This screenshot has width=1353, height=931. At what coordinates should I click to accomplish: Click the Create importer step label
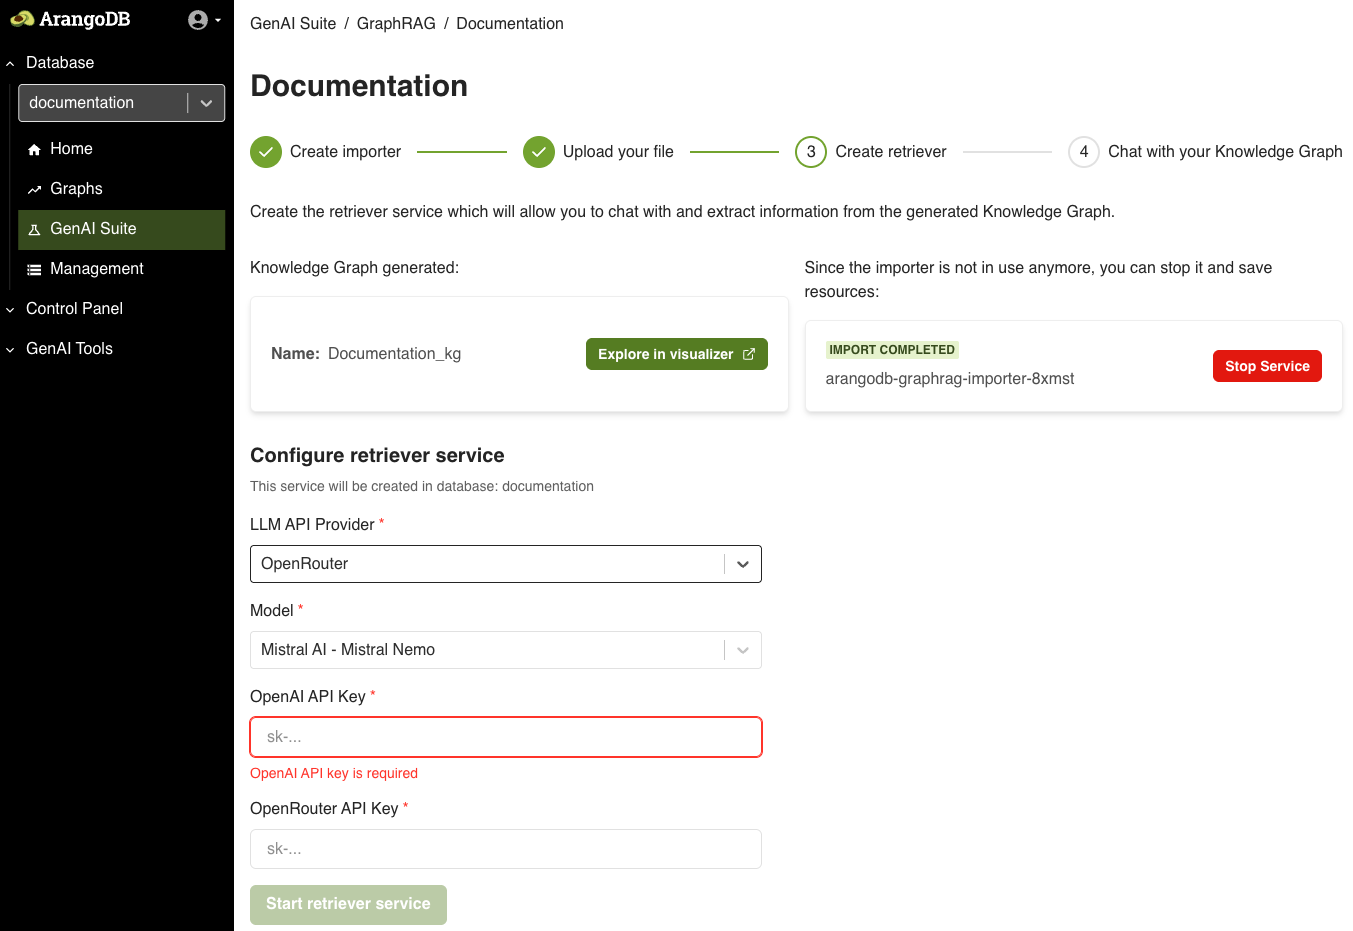pos(345,152)
